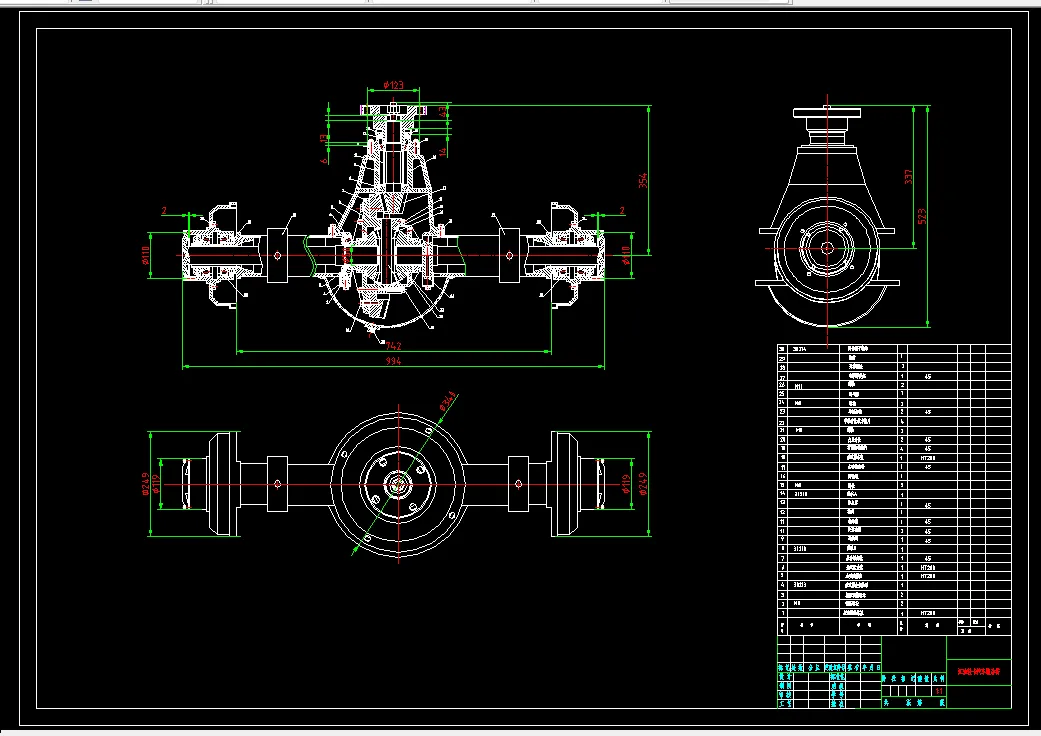Select the 43 dimension near the flange
This screenshot has height=736, width=1041.
[x=442, y=113]
